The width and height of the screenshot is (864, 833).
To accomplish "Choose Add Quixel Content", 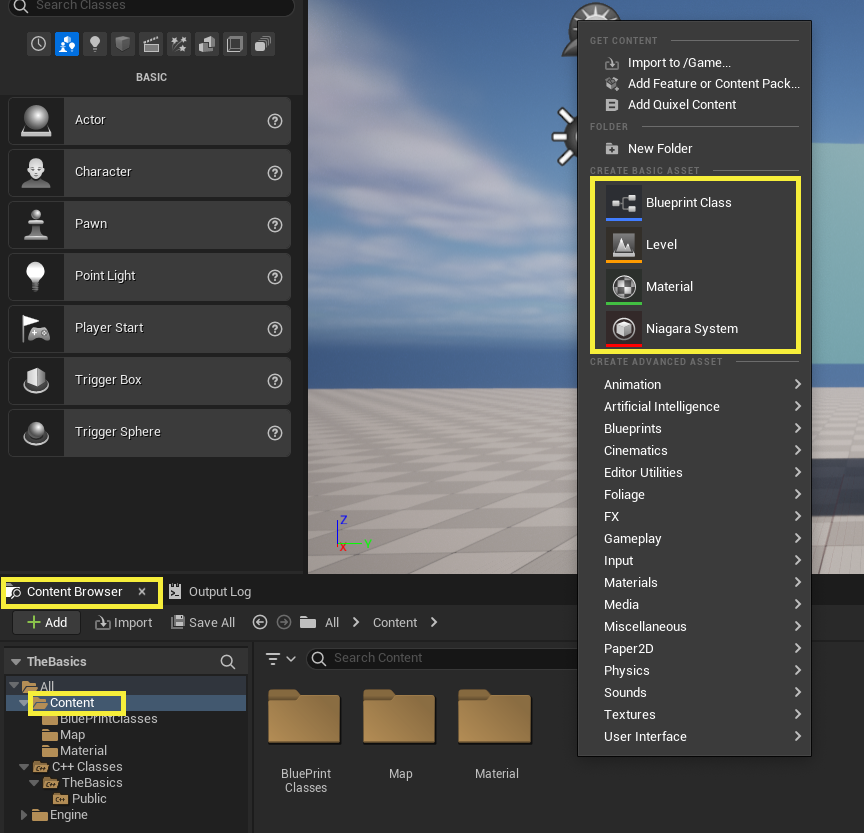I will [694, 105].
